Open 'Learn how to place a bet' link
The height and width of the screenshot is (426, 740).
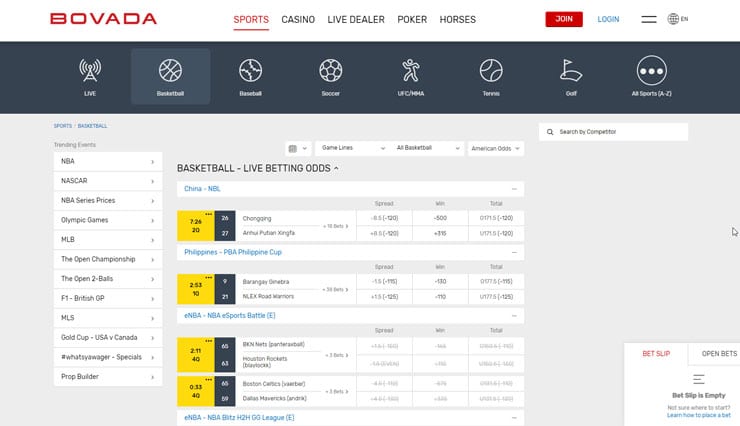(698, 415)
